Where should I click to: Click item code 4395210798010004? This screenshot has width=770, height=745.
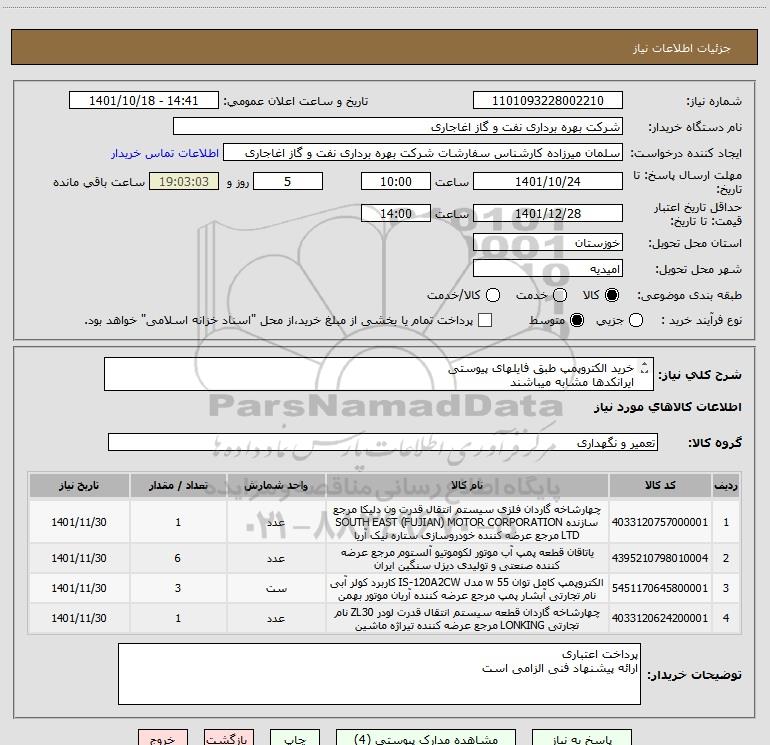(660, 558)
